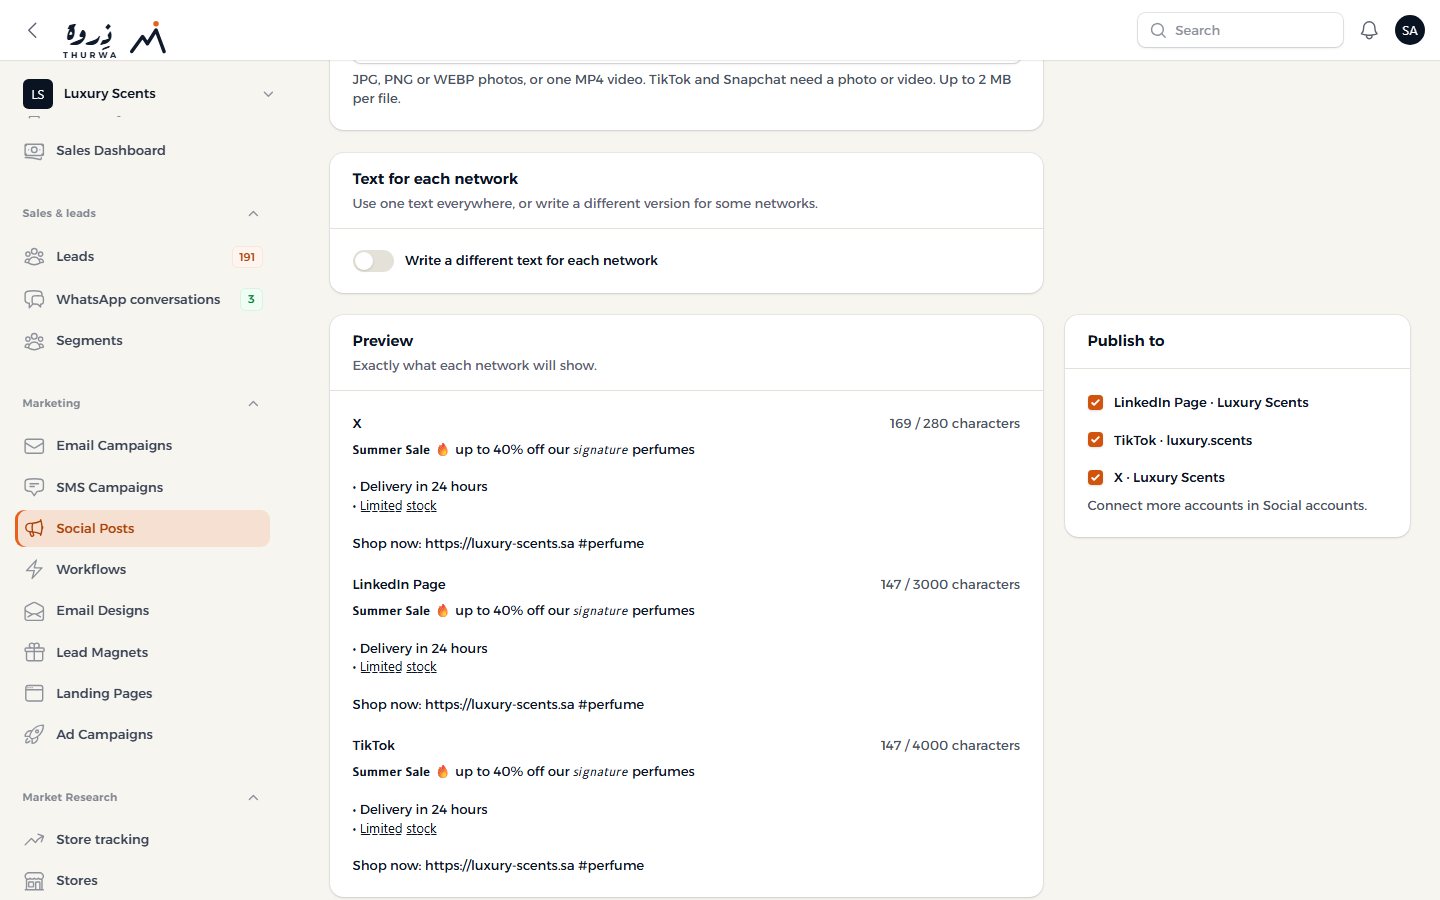Open the Thurwa logo home
This screenshot has width=1440, height=900.
(x=114, y=38)
